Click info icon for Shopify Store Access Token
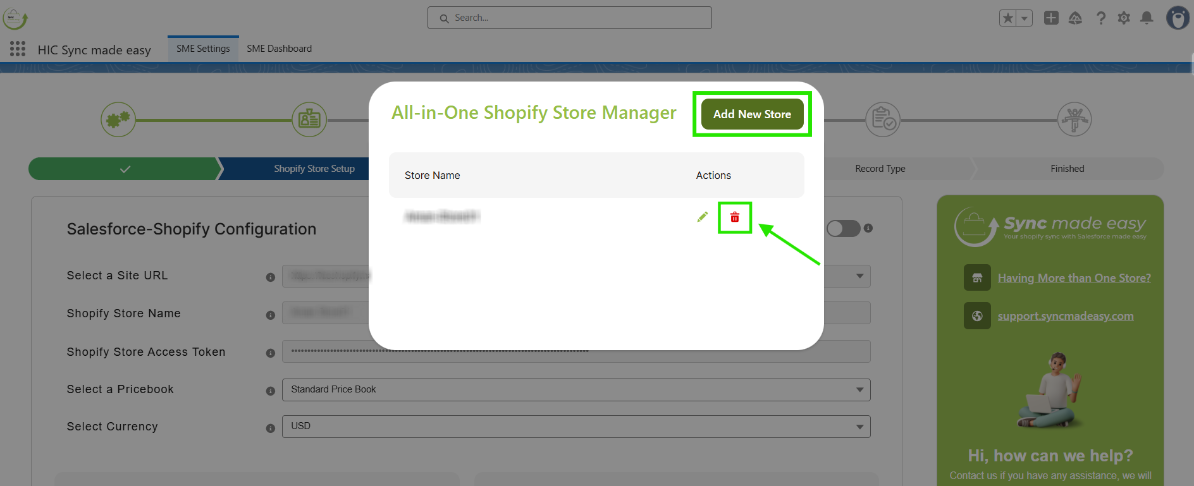 (x=270, y=353)
